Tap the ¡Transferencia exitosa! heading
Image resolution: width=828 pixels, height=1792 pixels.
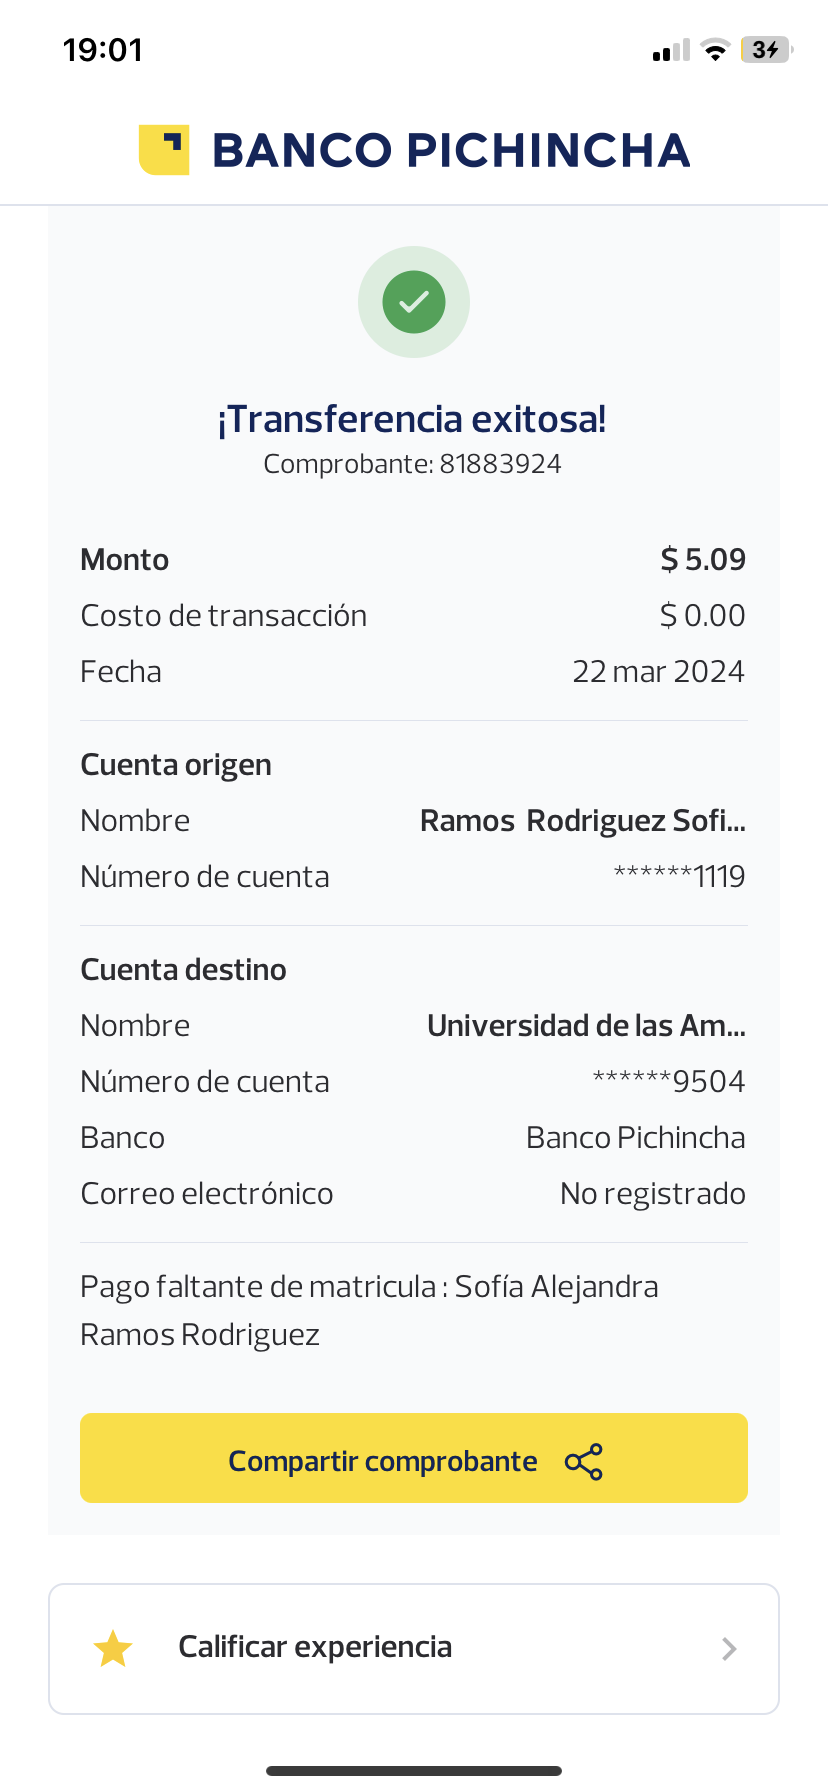point(412,419)
